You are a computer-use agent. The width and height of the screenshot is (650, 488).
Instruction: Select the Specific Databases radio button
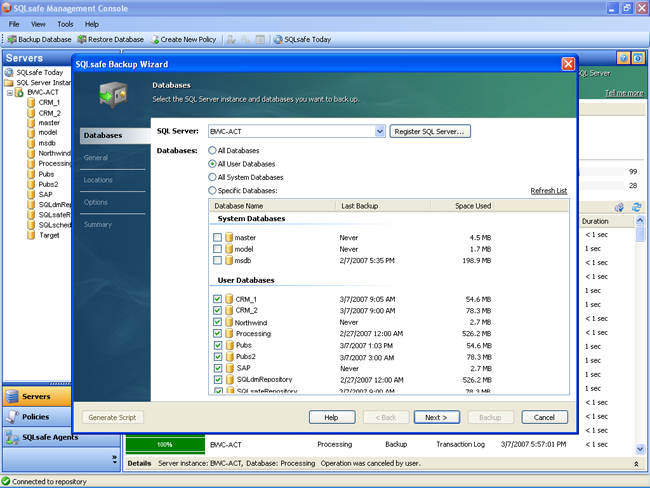tap(212, 190)
